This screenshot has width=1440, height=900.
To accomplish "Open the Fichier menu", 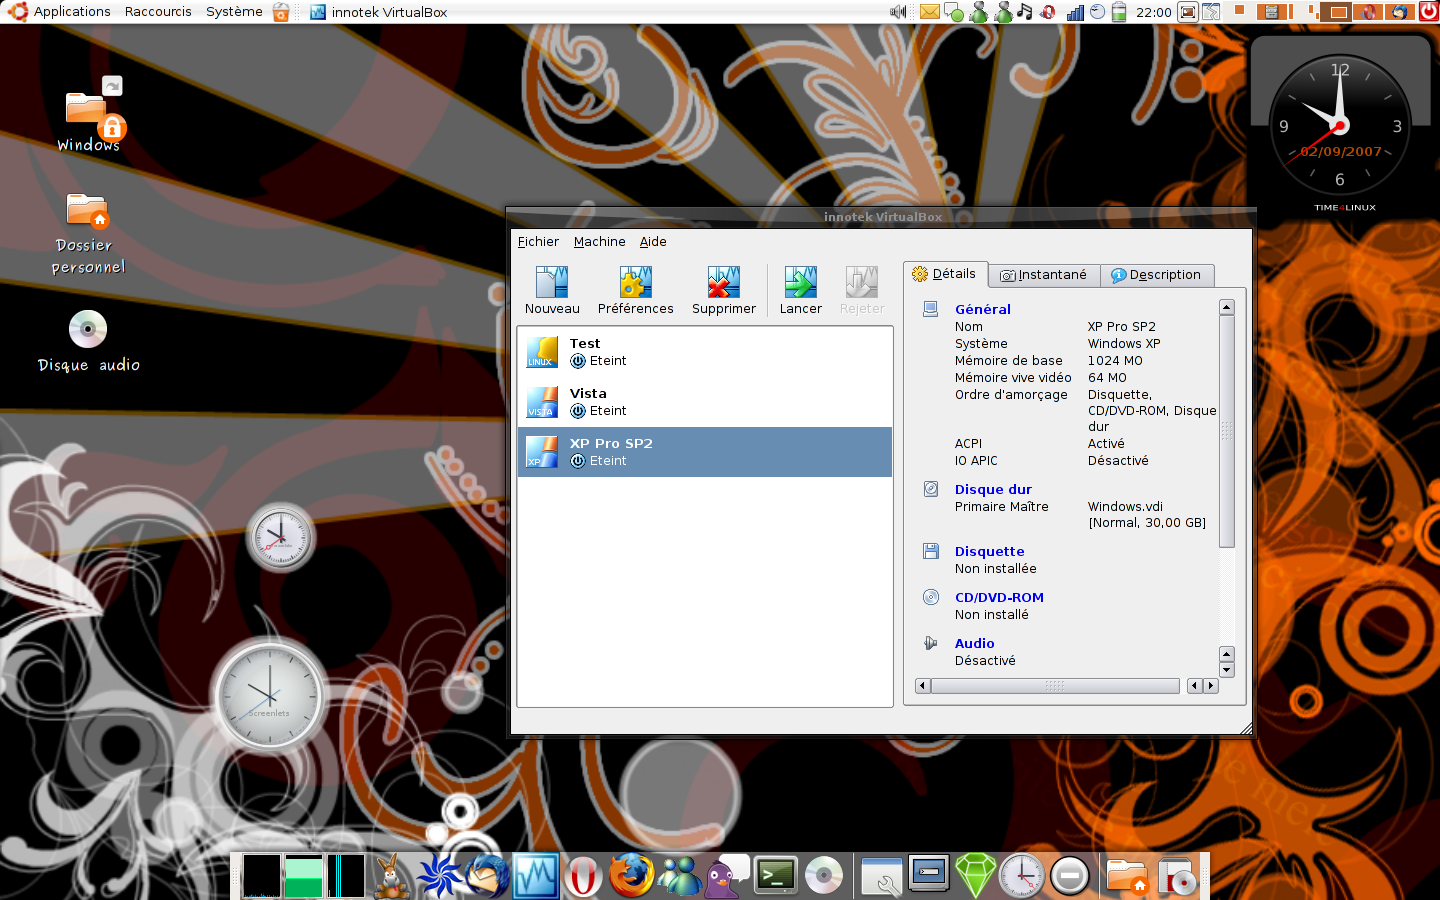I will pyautogui.click(x=538, y=242).
